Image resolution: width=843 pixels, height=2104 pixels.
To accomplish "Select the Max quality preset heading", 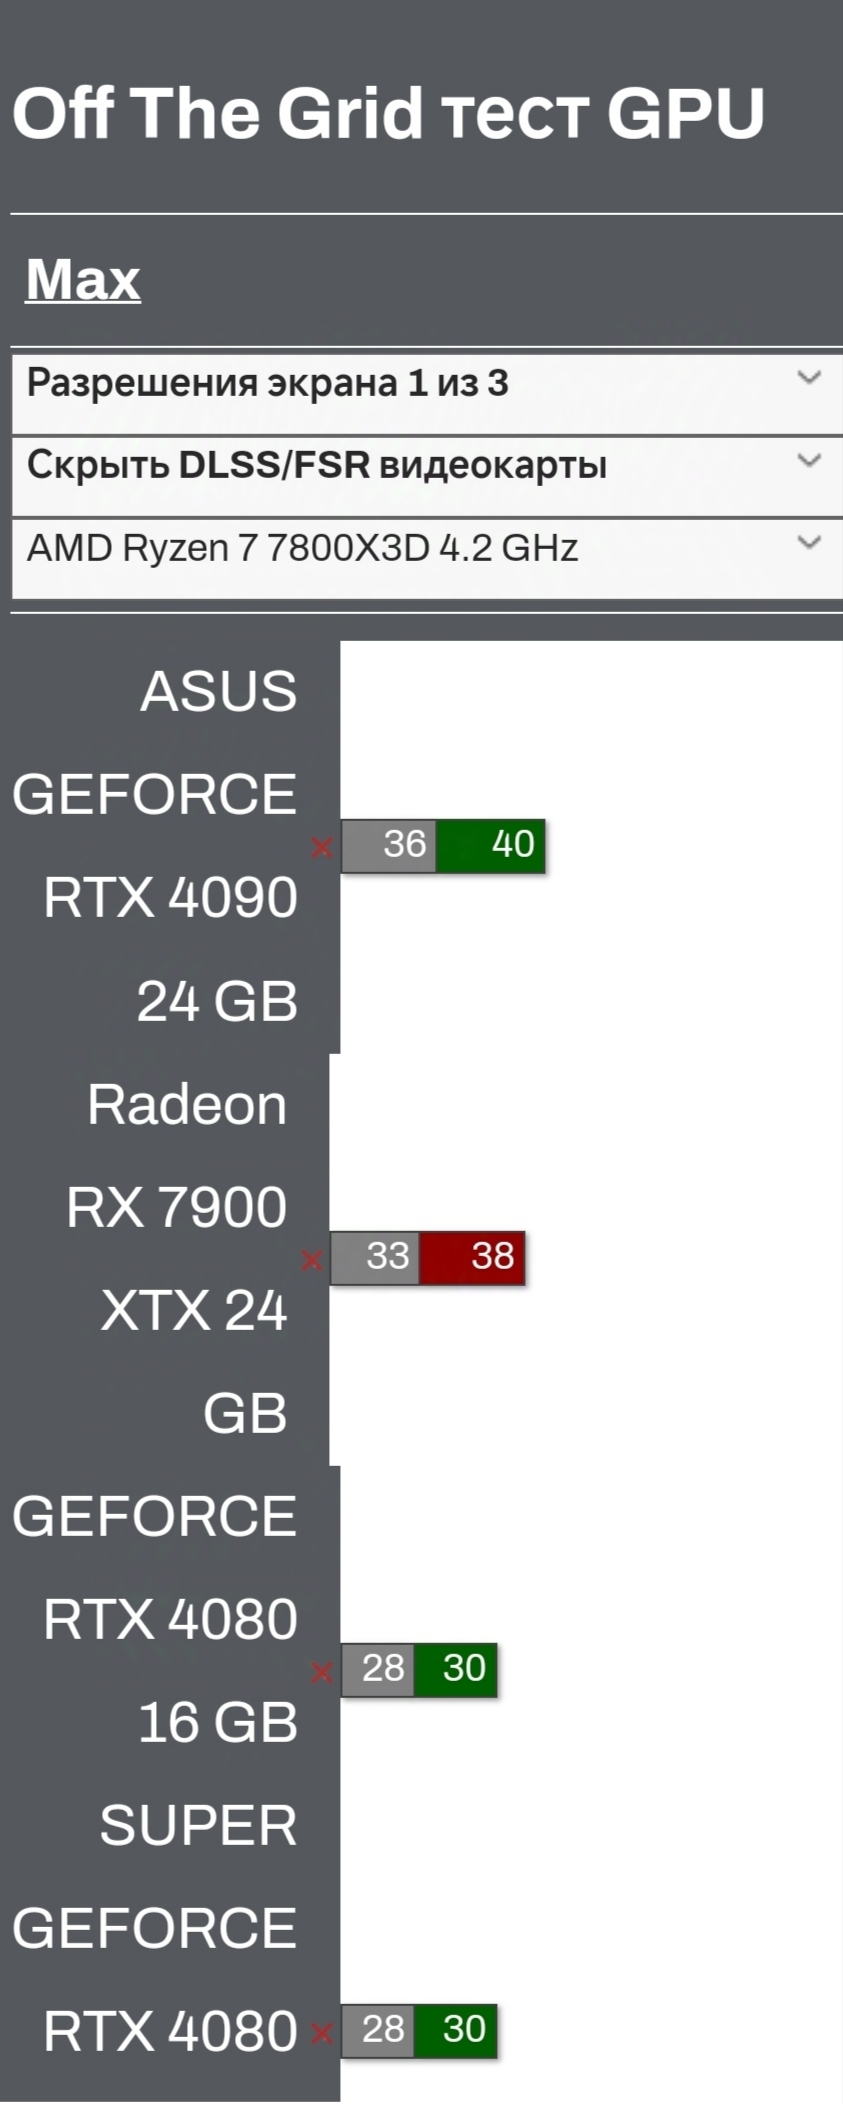I will [x=83, y=279].
